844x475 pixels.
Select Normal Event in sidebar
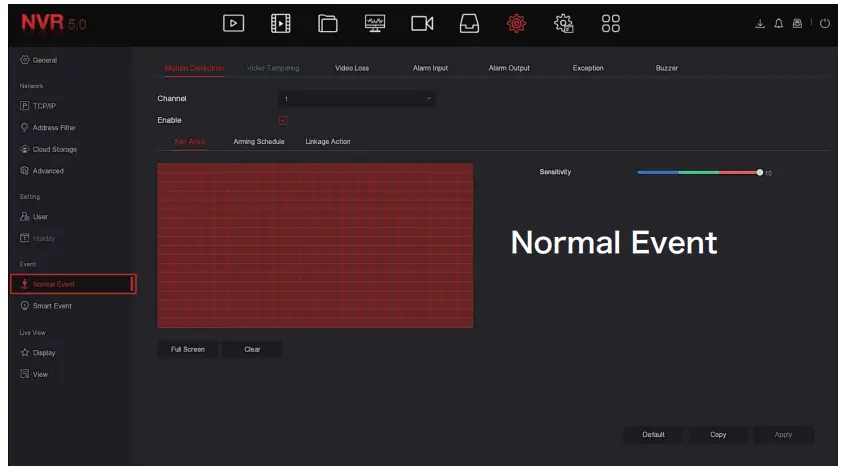click(73, 284)
